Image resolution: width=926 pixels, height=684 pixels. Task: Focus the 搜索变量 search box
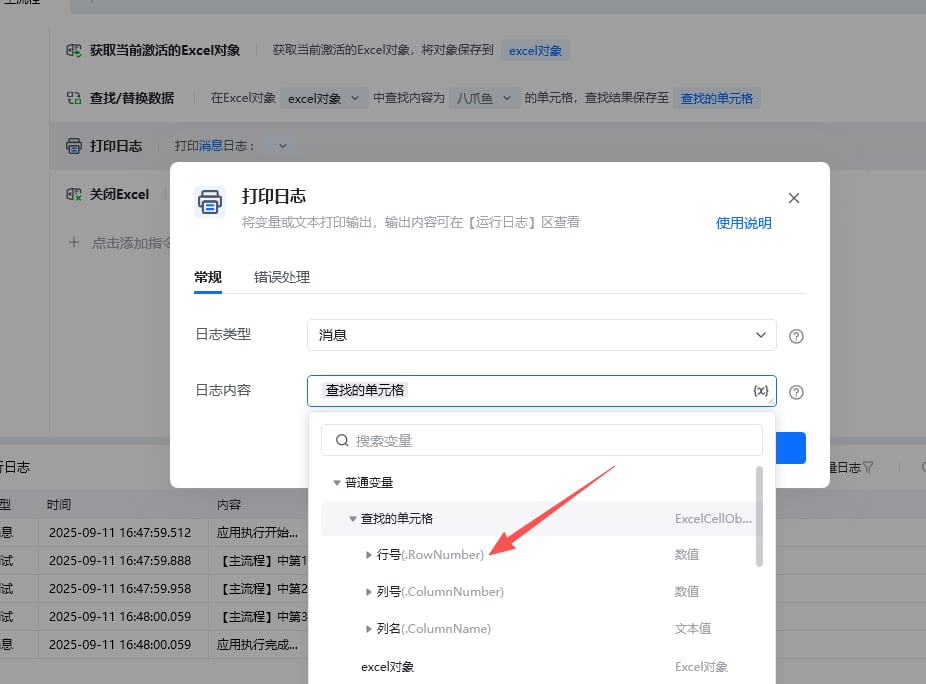542,440
